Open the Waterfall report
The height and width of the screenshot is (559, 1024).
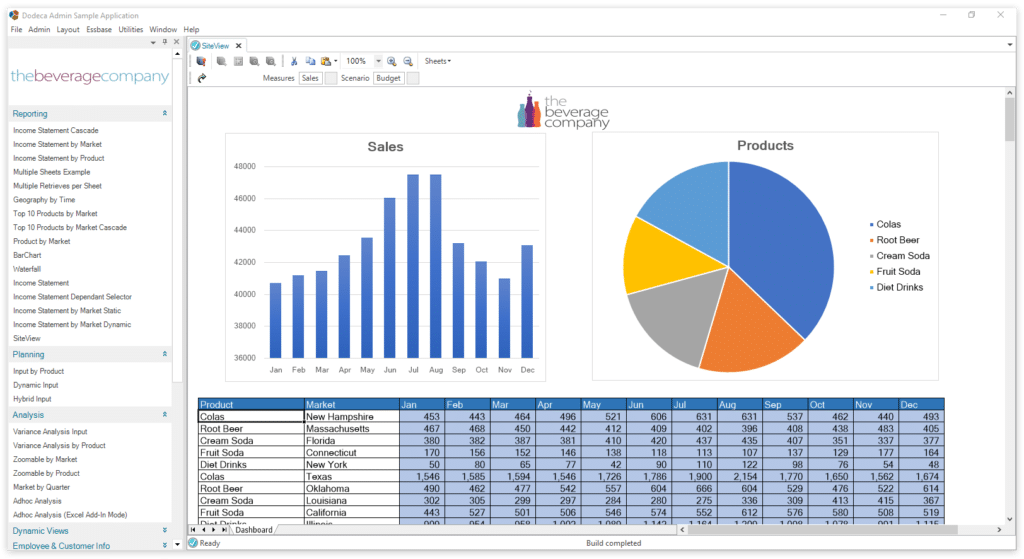pyautogui.click(x=27, y=269)
